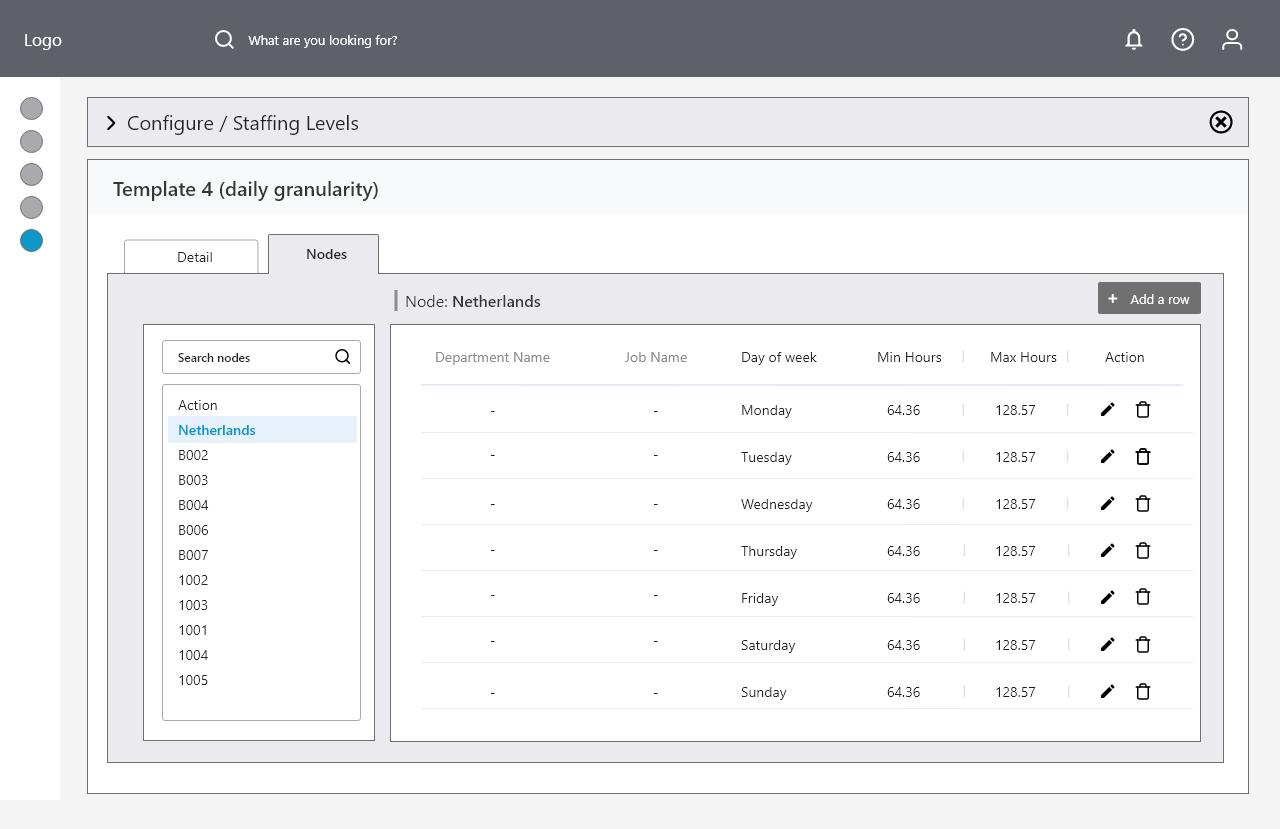Click the Day of week column header

click(779, 357)
